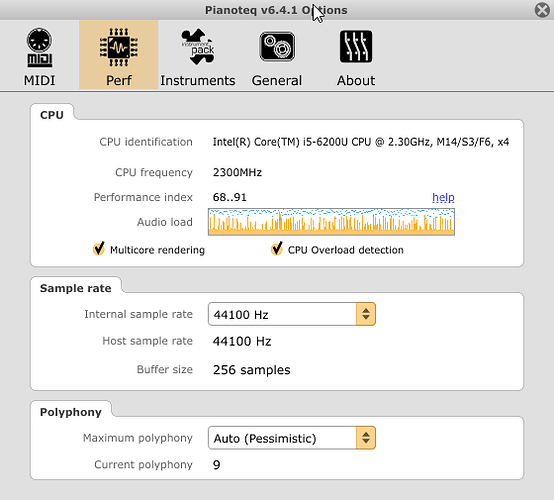This screenshot has height=500, width=554.
Task: Switch to the General tab label
Action: pos(277,81)
